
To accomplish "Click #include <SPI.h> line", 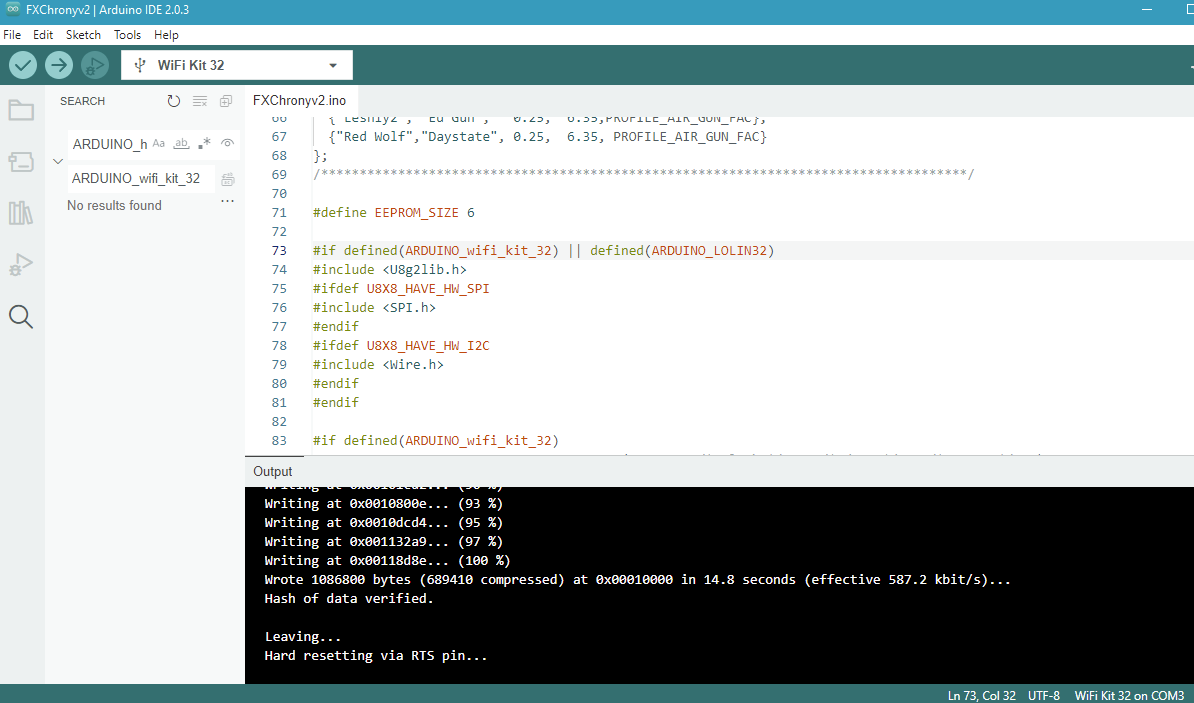I will pyautogui.click(x=374, y=308).
